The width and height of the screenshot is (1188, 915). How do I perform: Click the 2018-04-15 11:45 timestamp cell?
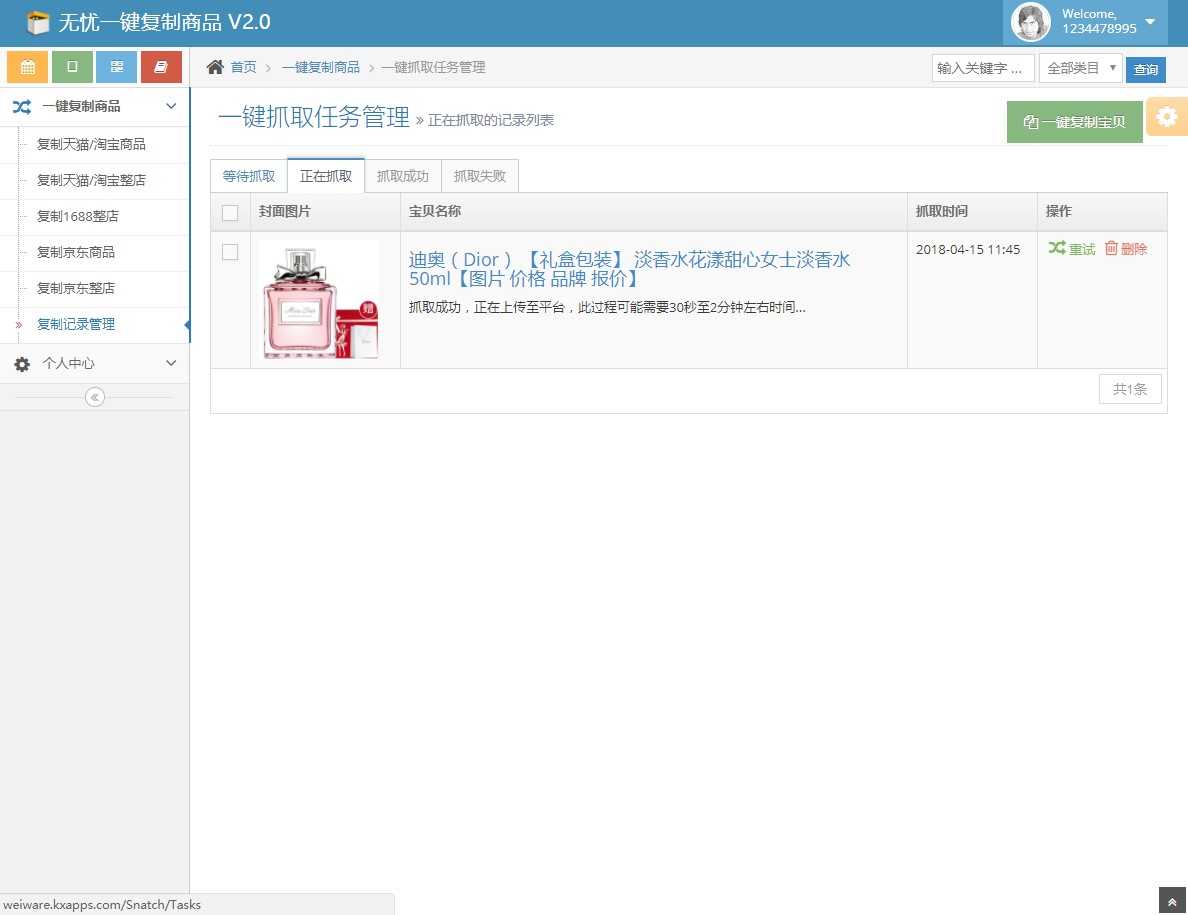pos(968,249)
